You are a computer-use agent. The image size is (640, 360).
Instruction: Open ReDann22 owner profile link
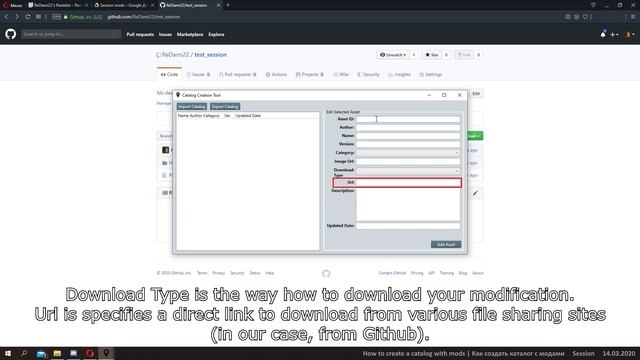tap(175, 55)
